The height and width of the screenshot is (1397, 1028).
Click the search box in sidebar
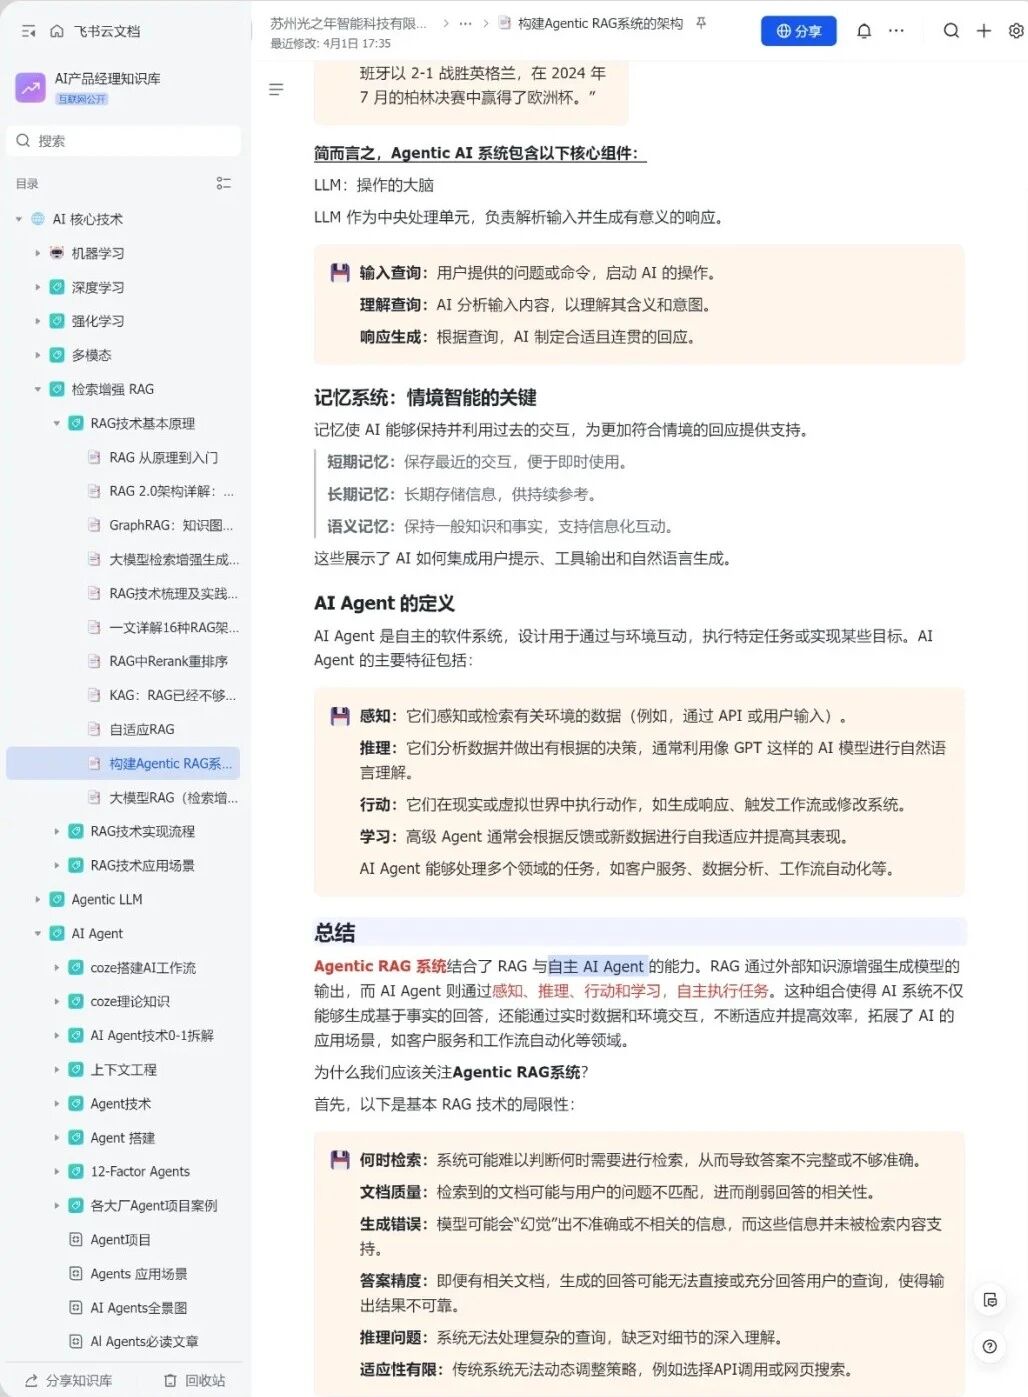point(124,141)
